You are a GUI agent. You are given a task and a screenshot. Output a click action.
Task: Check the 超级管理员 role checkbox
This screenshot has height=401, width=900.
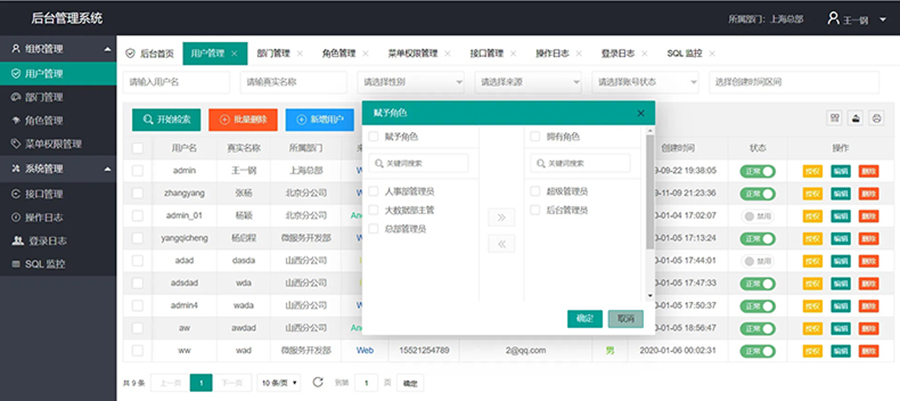pyautogui.click(x=536, y=190)
